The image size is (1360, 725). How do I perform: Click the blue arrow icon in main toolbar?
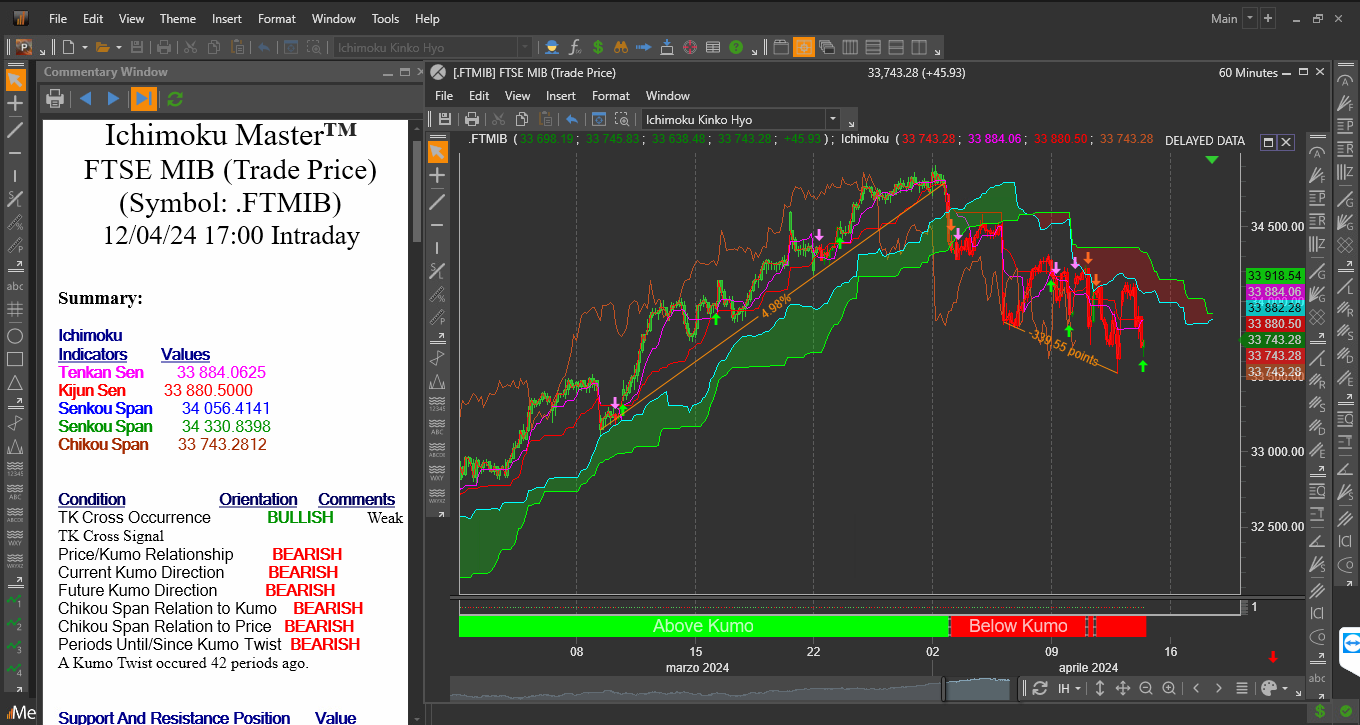[643, 47]
